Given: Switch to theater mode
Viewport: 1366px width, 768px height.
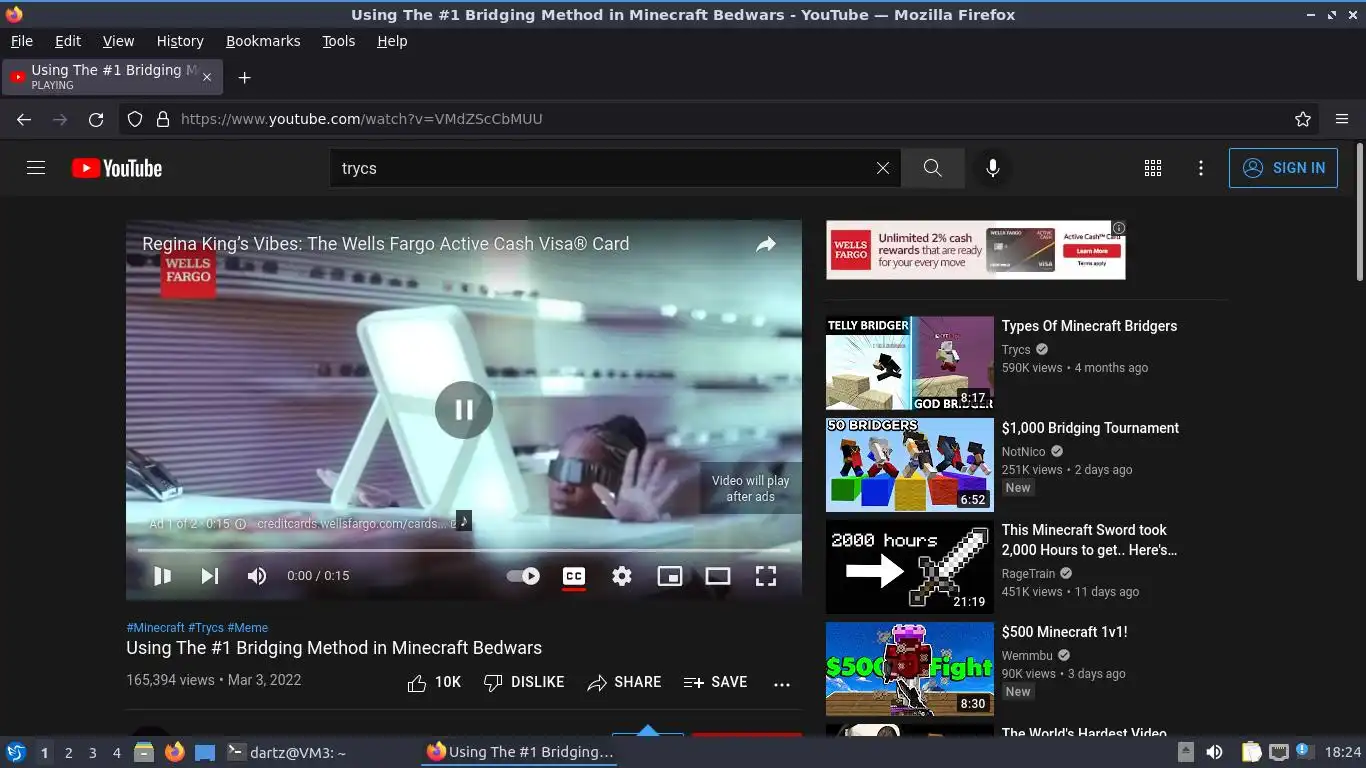Looking at the screenshot, I should [718, 576].
